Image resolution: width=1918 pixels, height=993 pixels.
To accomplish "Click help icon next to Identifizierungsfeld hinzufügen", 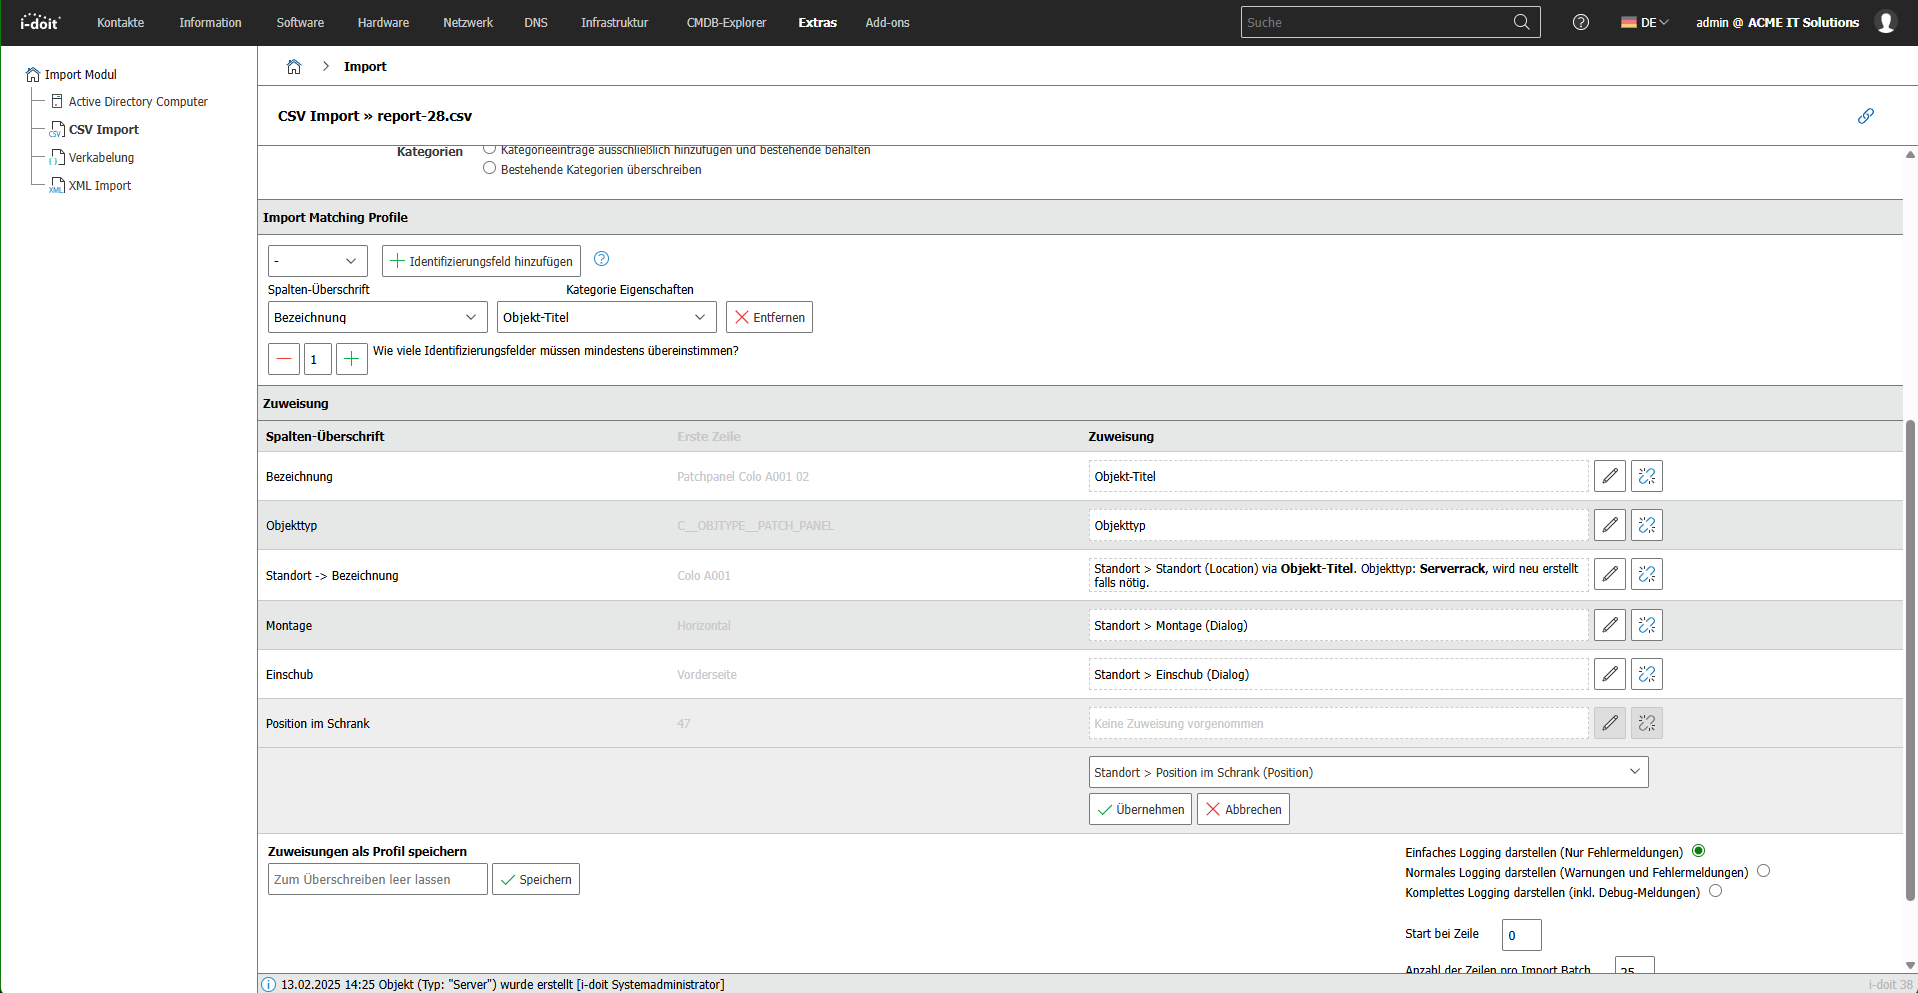I will [601, 259].
